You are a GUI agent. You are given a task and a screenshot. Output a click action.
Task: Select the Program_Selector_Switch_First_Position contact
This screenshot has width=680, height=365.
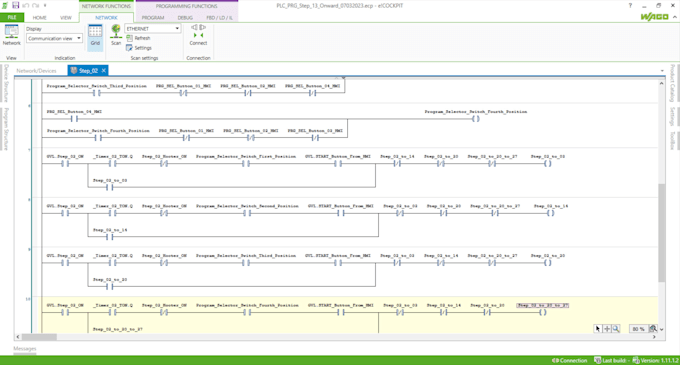click(246, 163)
